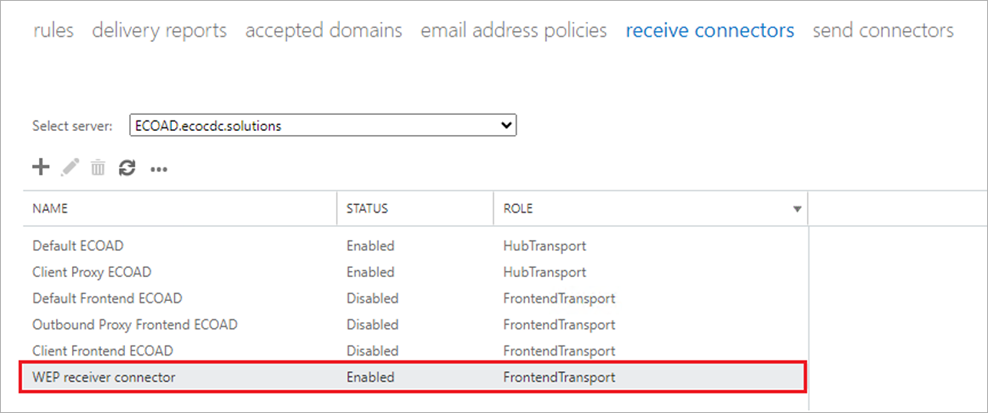Viewport: 988px width, 413px height.
Task: Select the WEP receiver connector row
Action: click(104, 377)
